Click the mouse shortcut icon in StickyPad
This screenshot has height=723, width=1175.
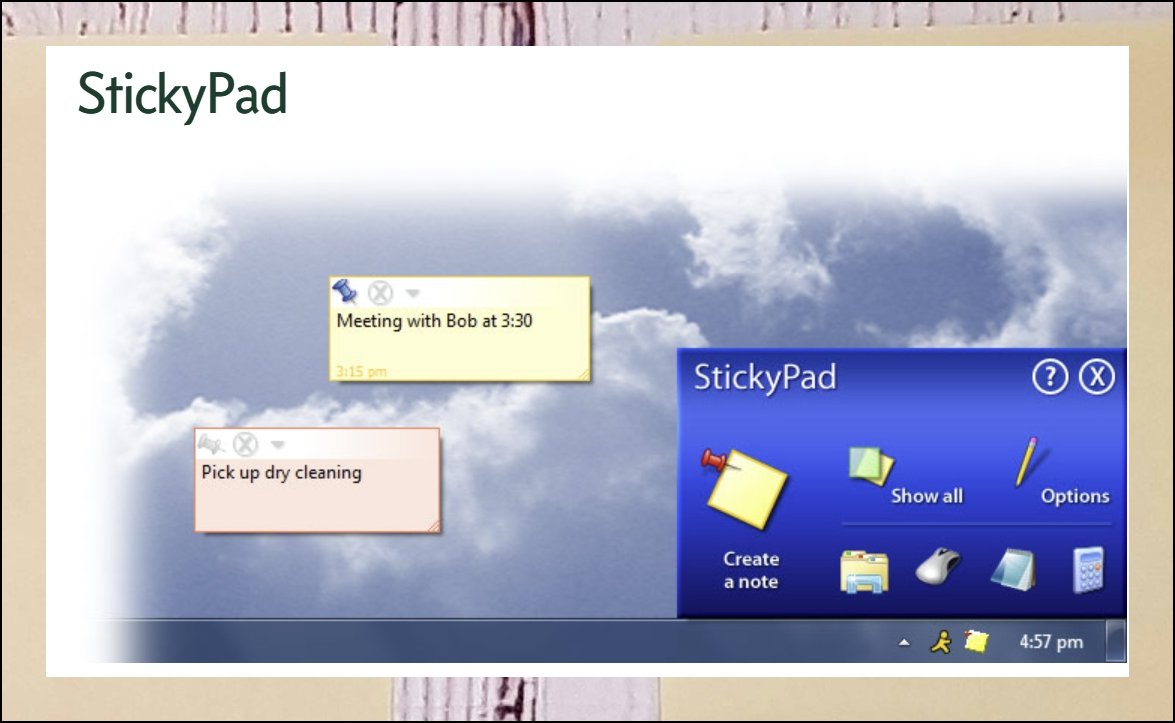938,566
